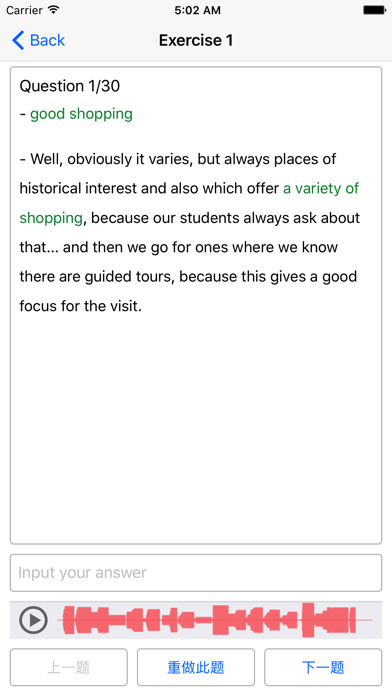Seek to the beginning of the audio waveform
Viewport: 392px width, 696px height.
(65, 620)
